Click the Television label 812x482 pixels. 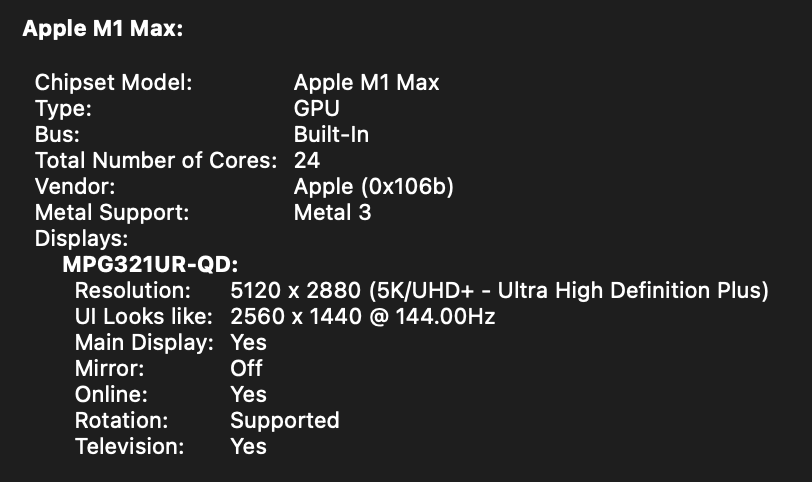coord(129,446)
